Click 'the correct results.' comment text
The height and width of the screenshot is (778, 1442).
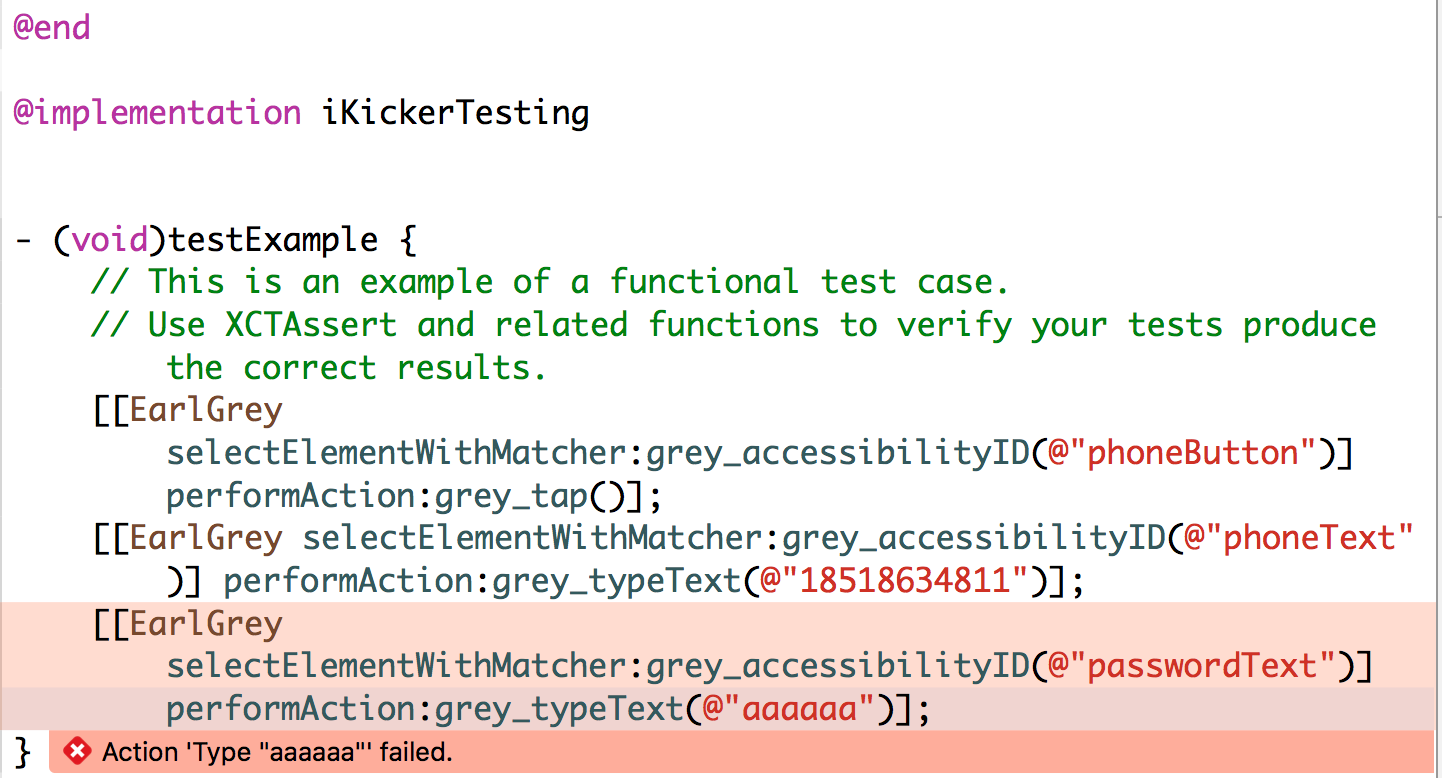click(x=357, y=368)
